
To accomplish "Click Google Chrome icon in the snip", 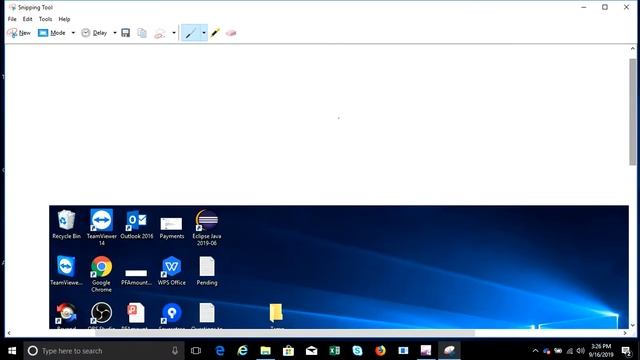I will pos(101,273).
